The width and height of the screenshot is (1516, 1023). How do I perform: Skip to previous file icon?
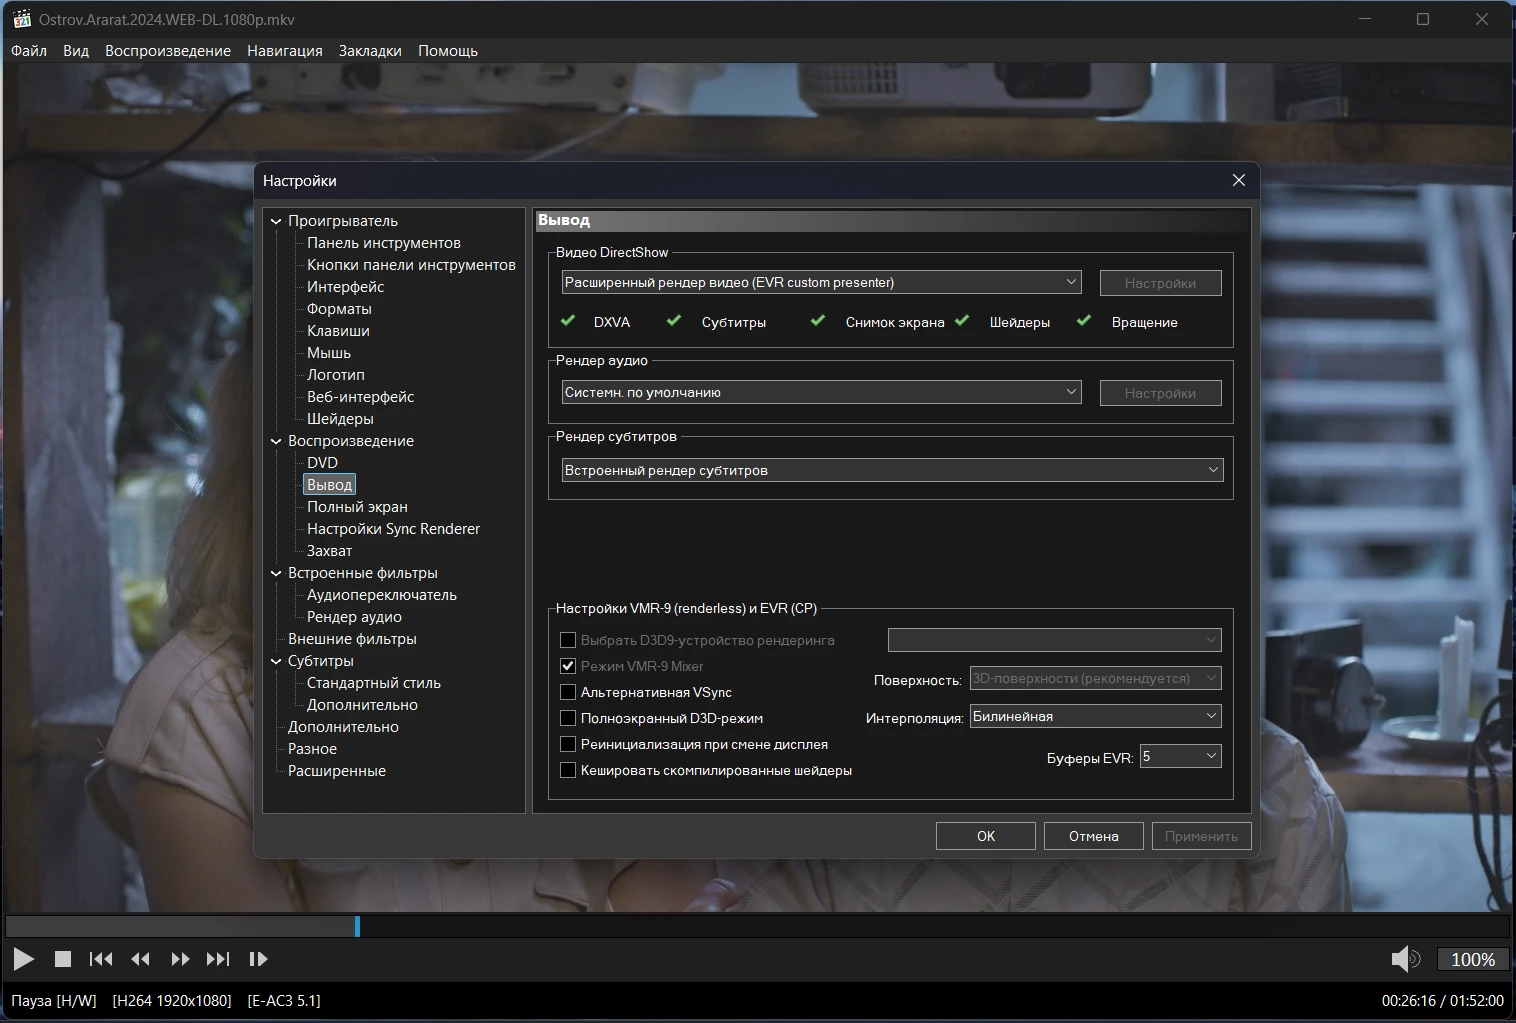pyautogui.click(x=101, y=959)
